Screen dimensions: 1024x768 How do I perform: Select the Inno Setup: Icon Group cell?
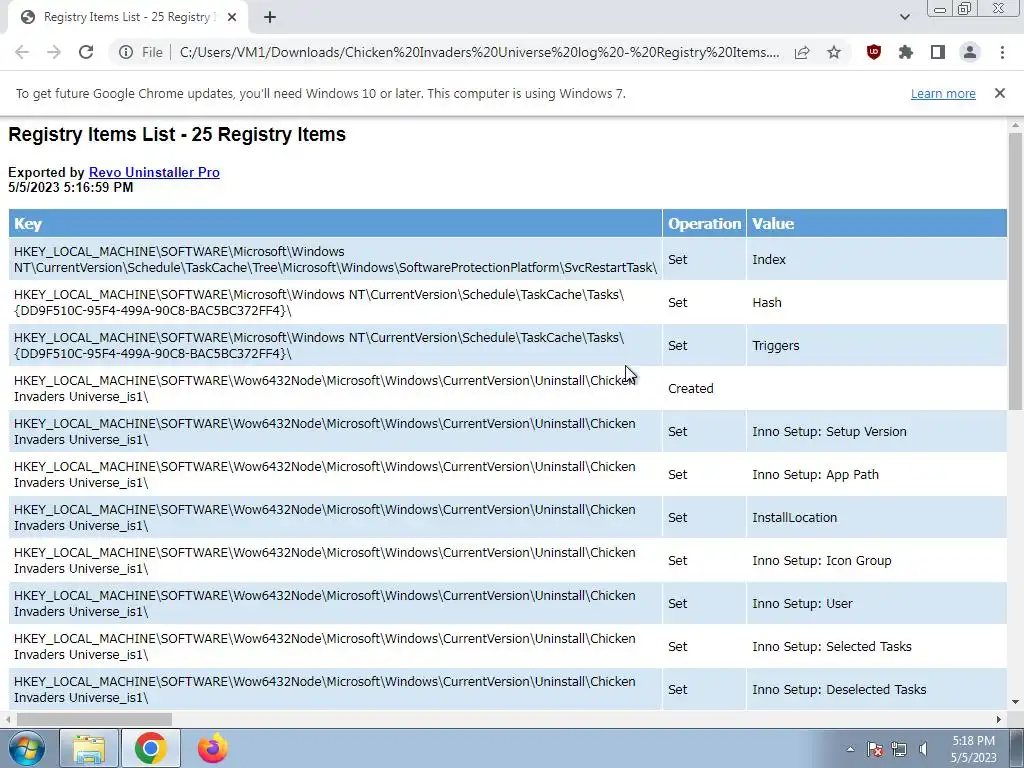click(x=876, y=561)
